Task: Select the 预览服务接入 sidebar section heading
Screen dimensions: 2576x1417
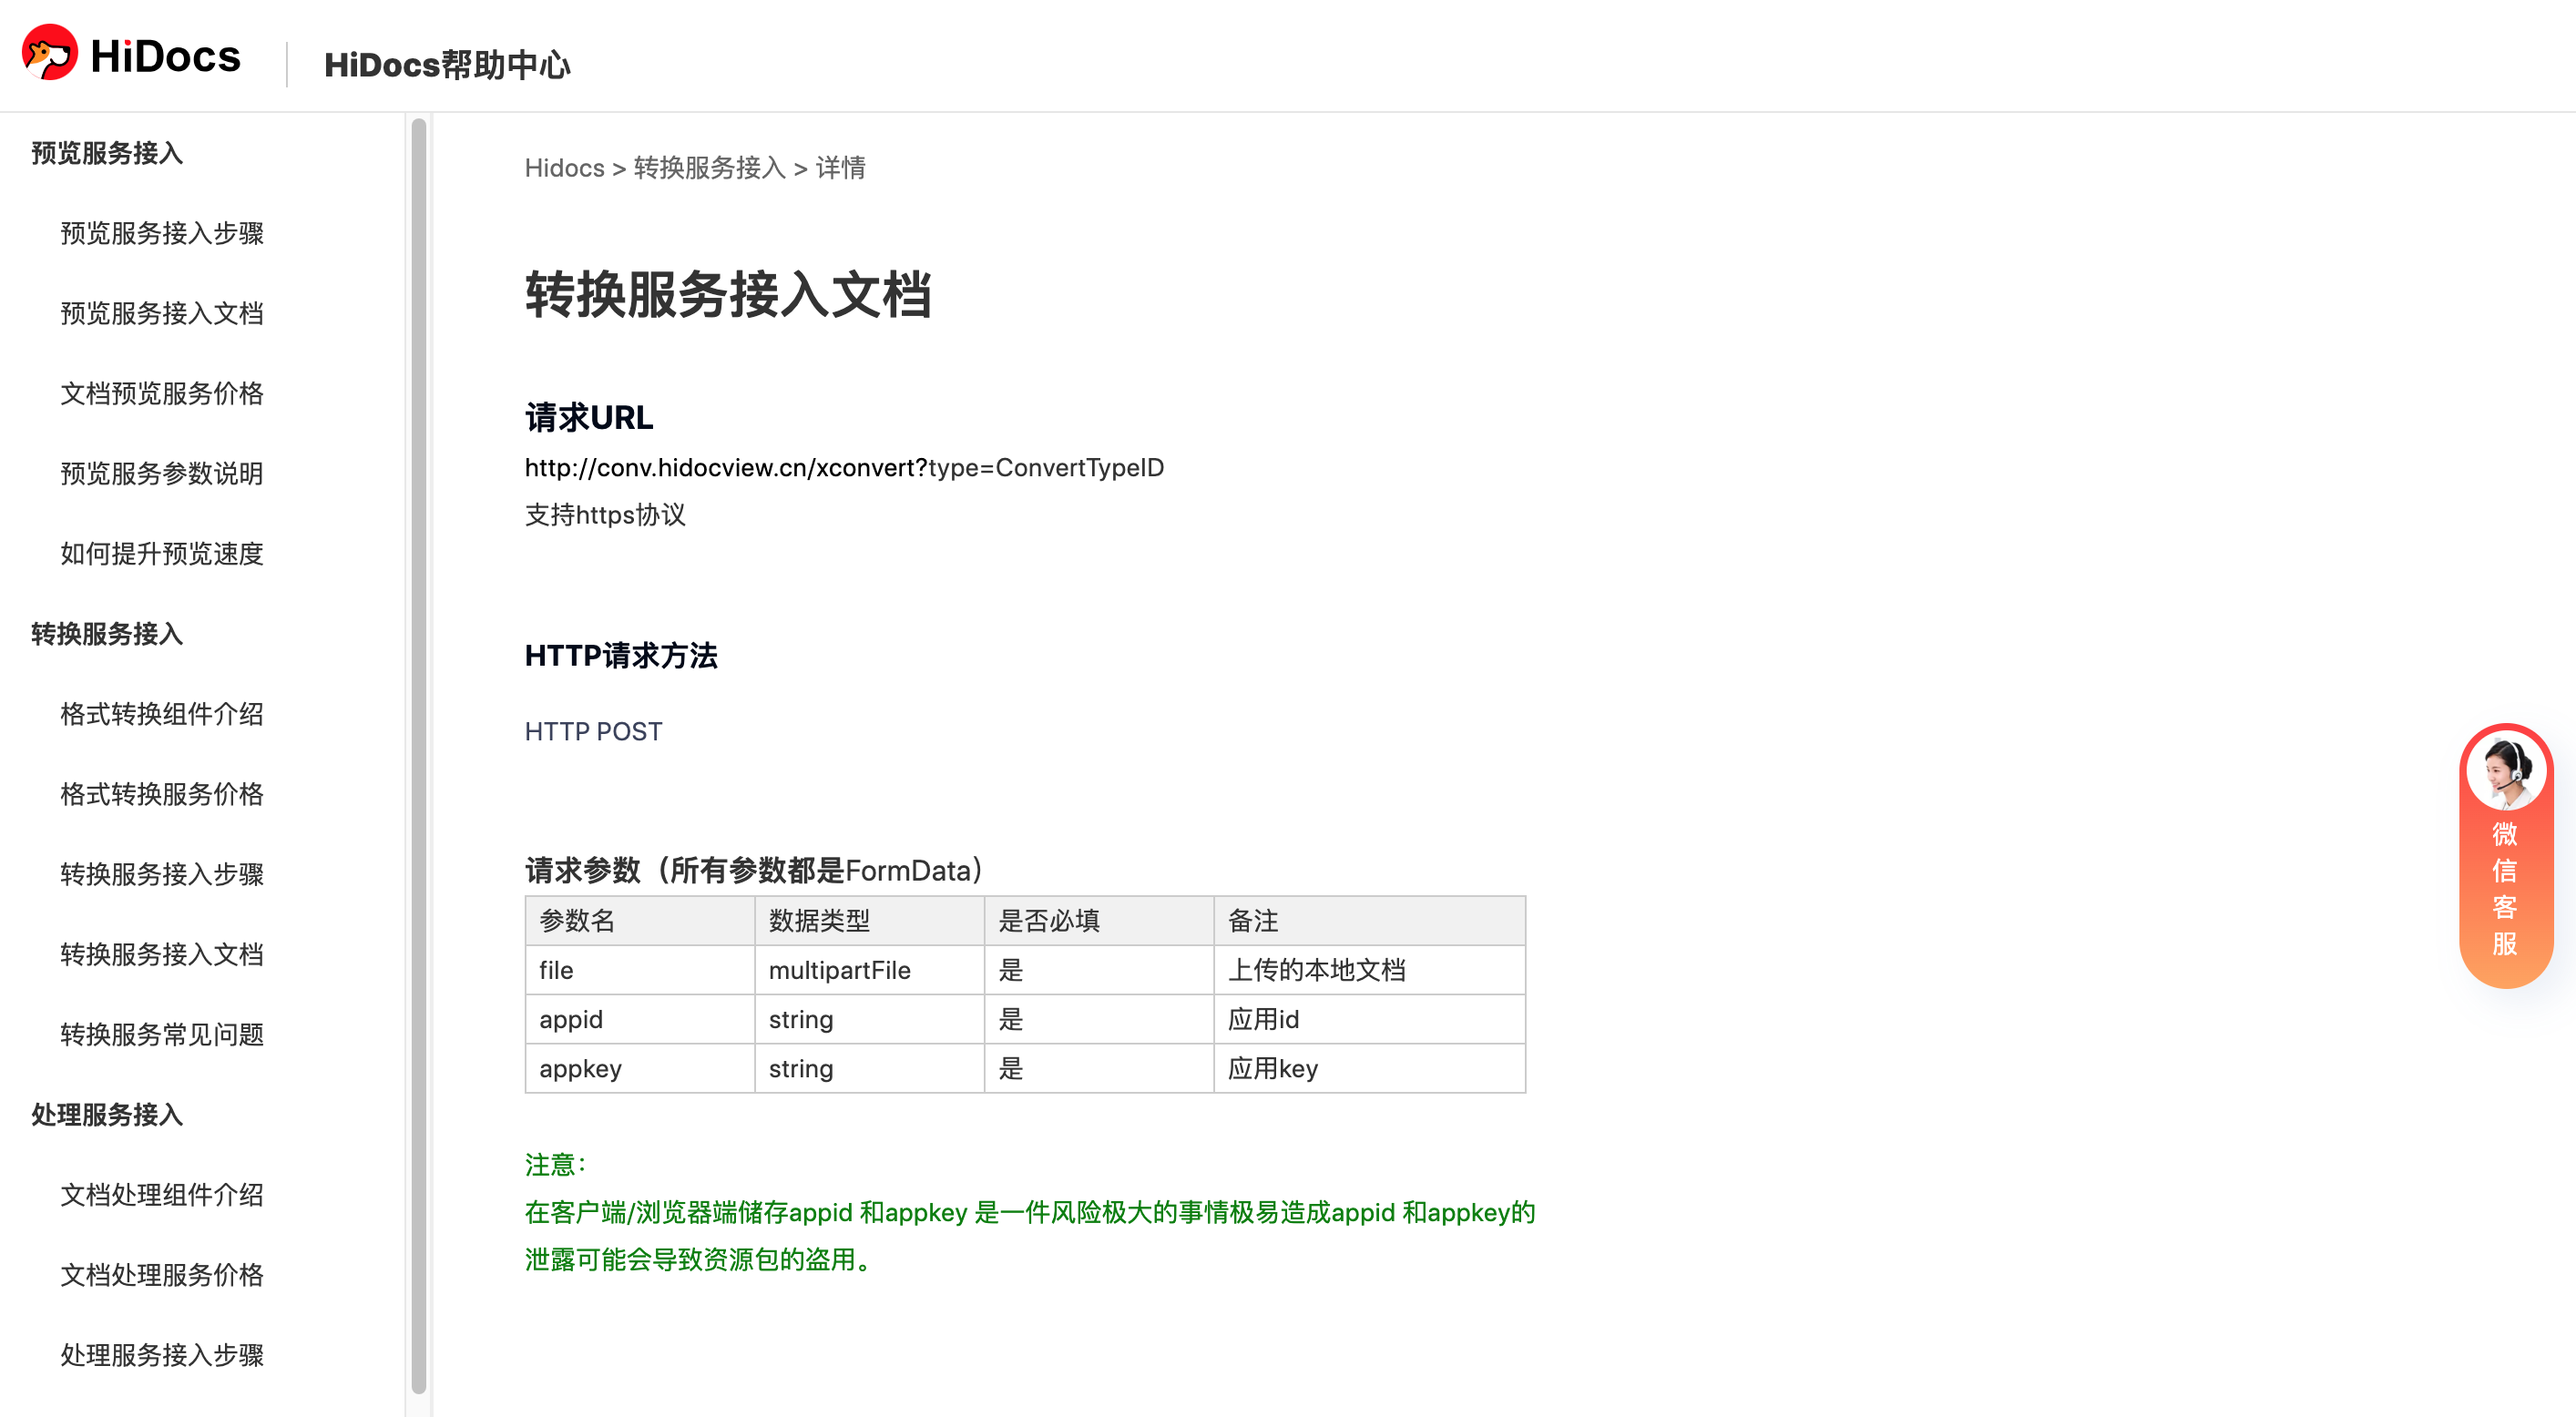Action: [x=107, y=153]
